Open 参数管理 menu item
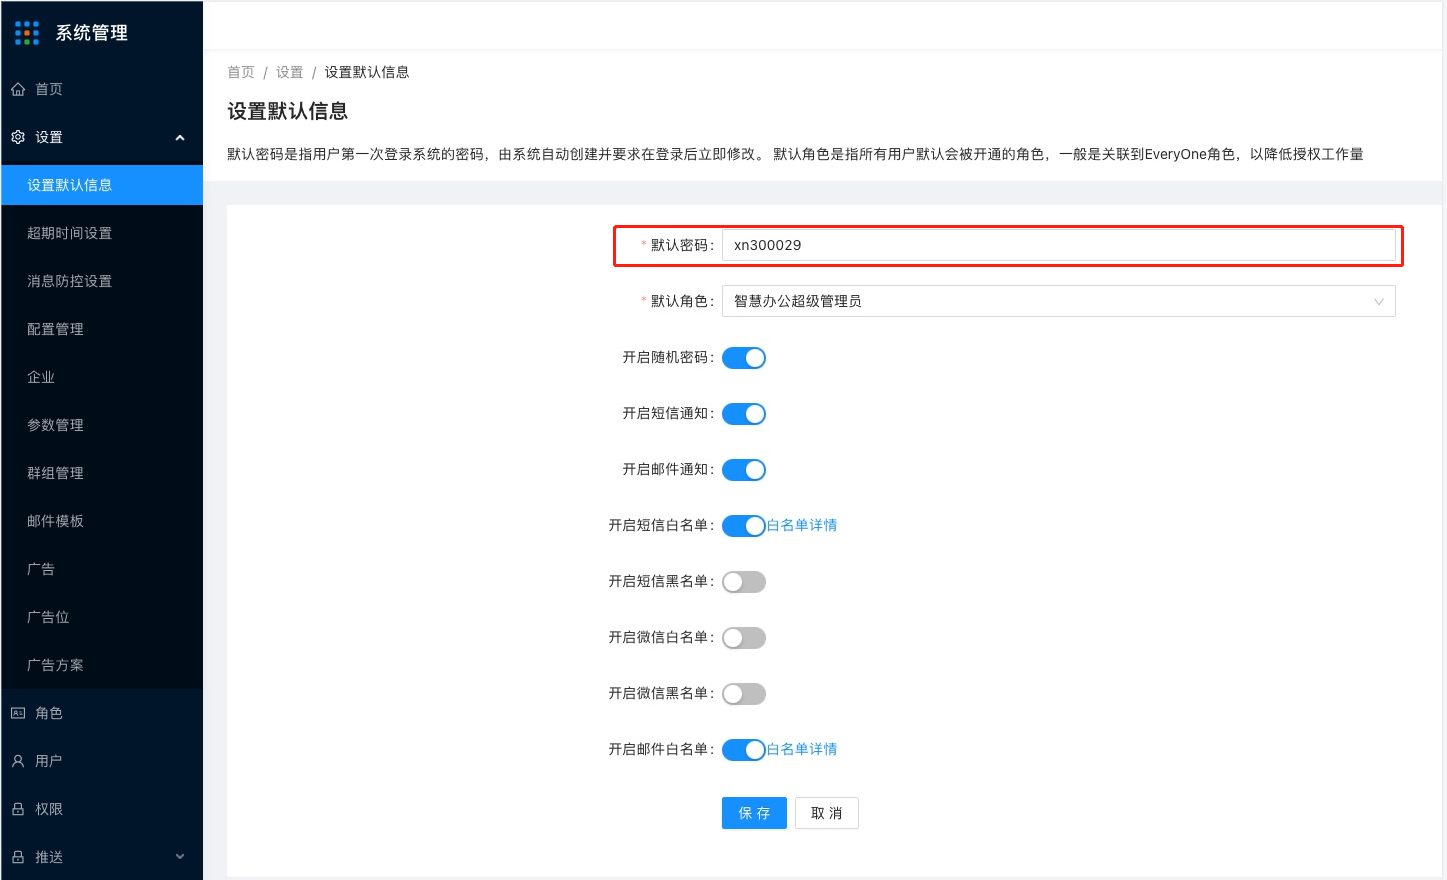The height and width of the screenshot is (880, 1447). tap(102, 425)
